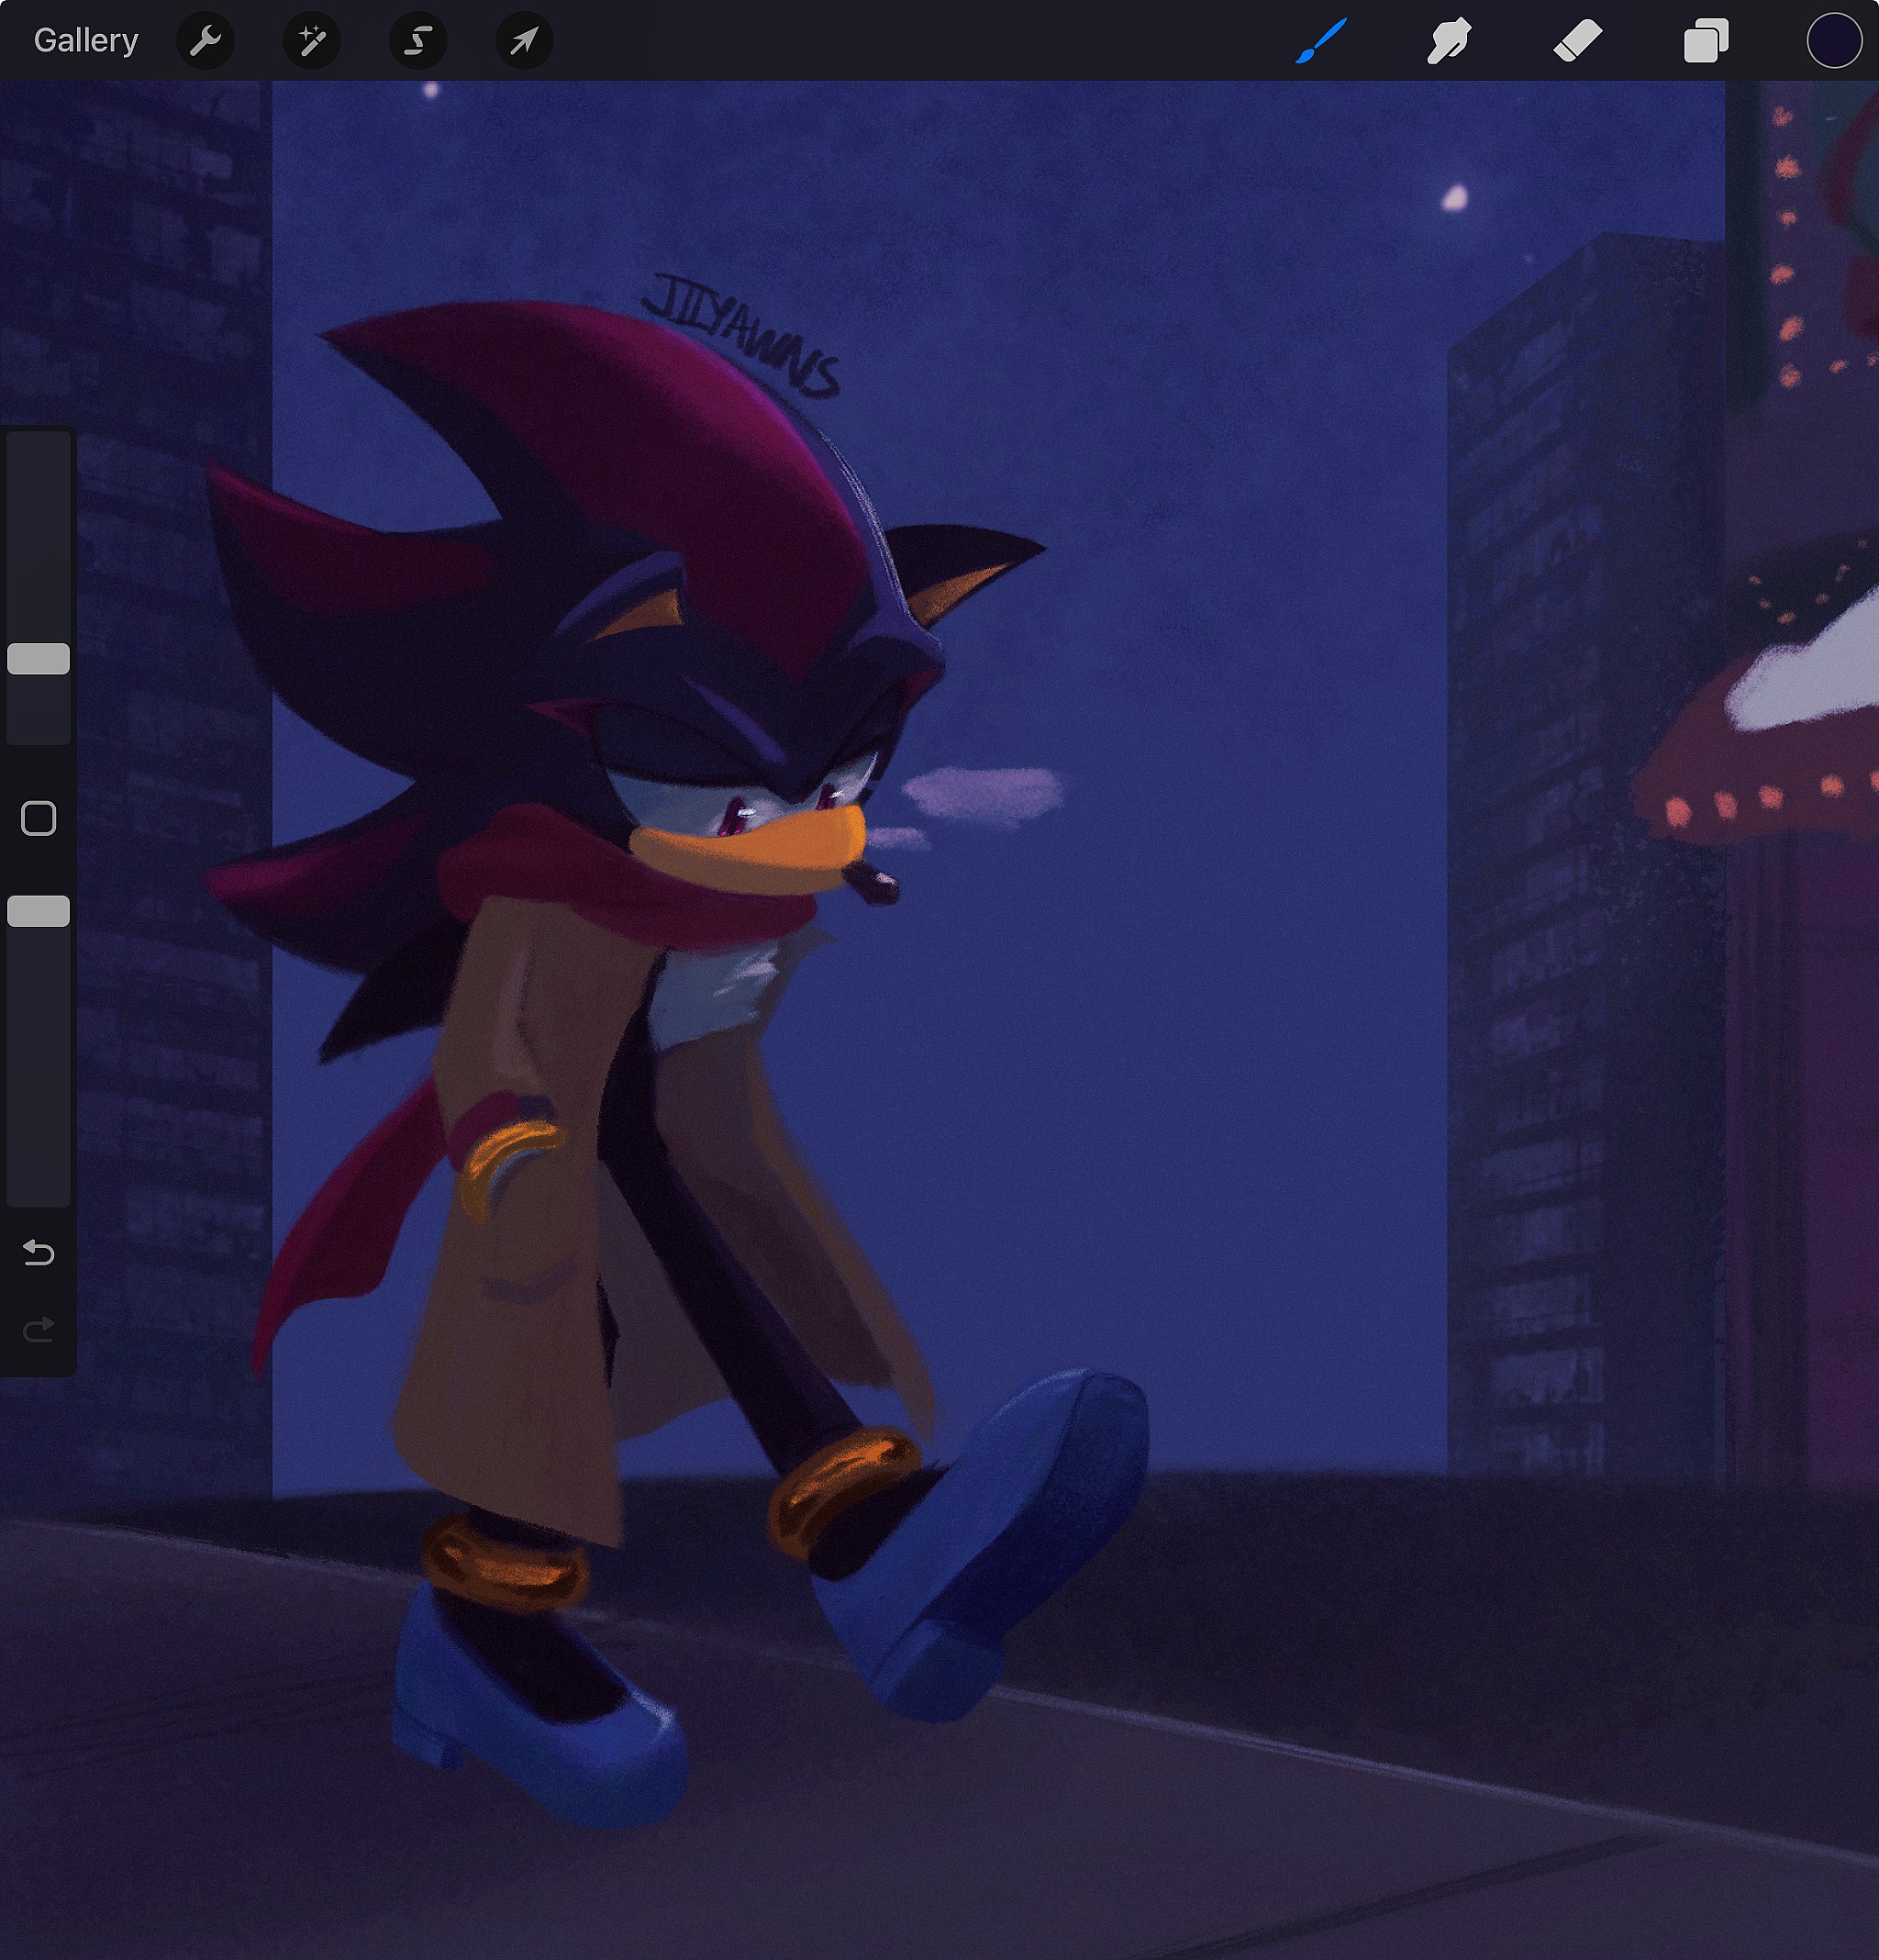Undo the last stroke
The image size is (1879, 1960).
click(39, 1252)
